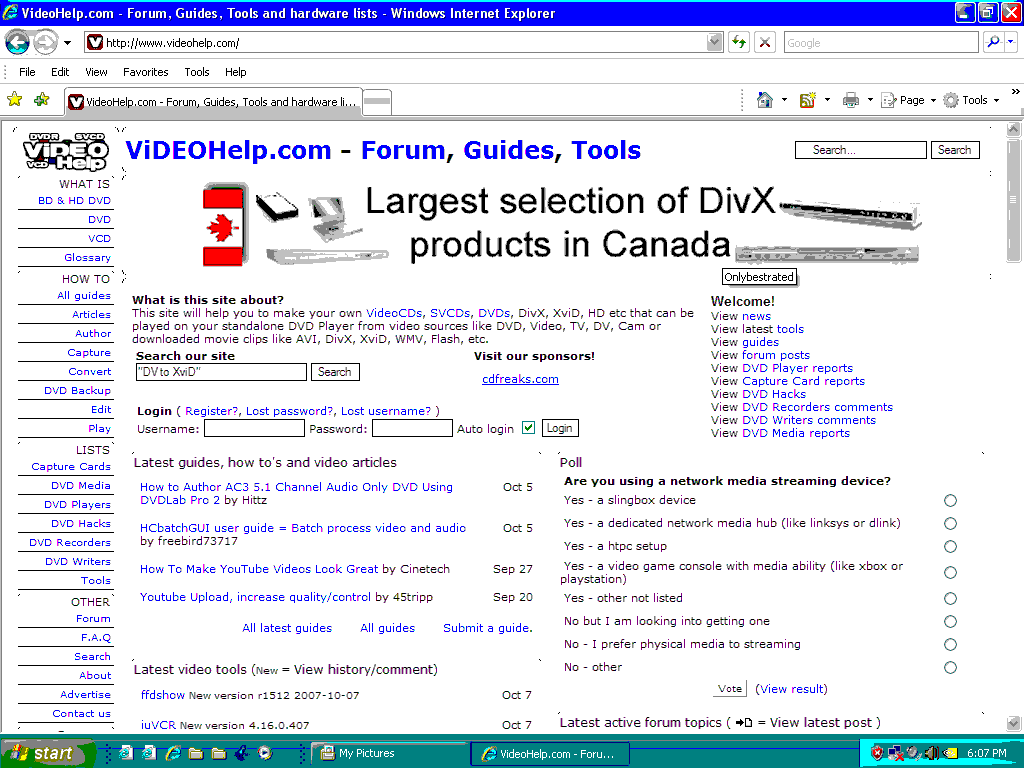Open the Favorites Center star icon
Screen dimensions: 1024x768
point(14,100)
